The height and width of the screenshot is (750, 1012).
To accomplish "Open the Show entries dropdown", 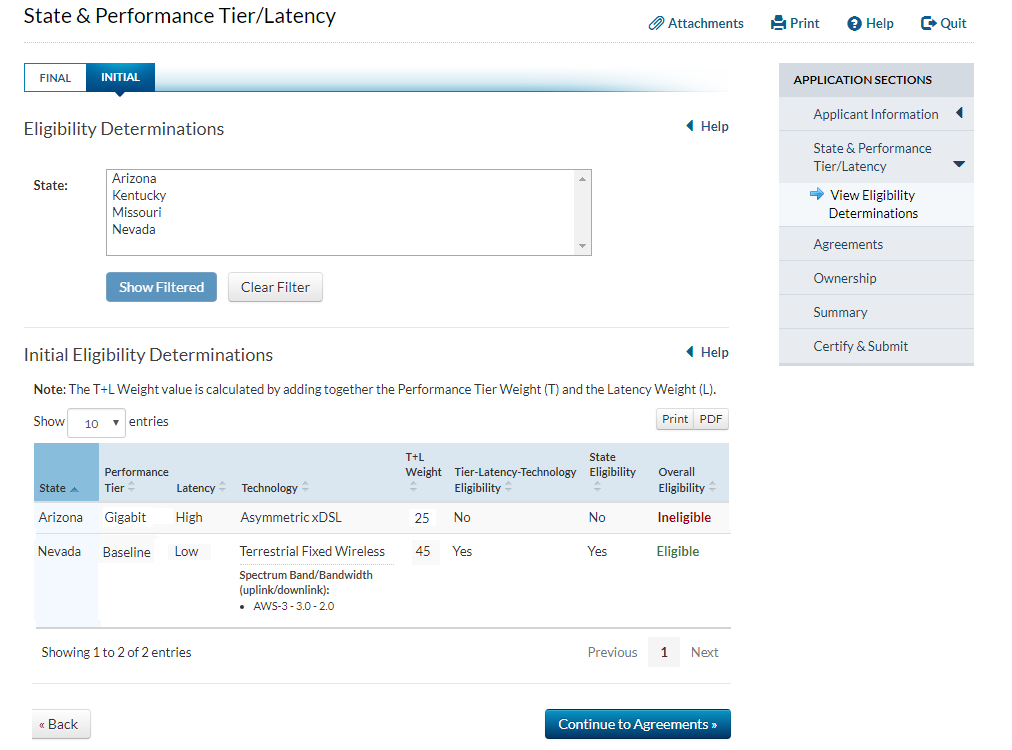I will [96, 422].
